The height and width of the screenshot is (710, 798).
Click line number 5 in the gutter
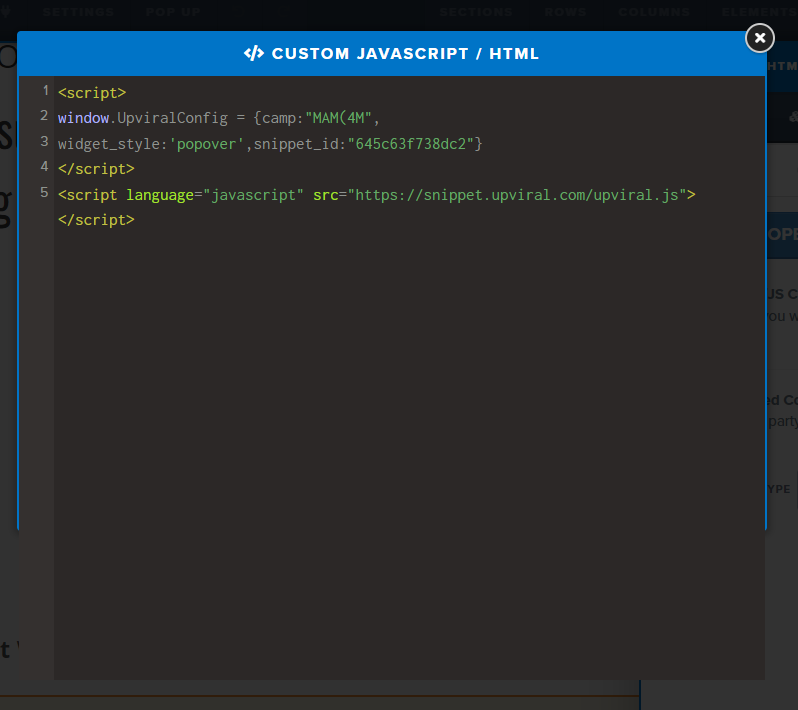pos(44,192)
